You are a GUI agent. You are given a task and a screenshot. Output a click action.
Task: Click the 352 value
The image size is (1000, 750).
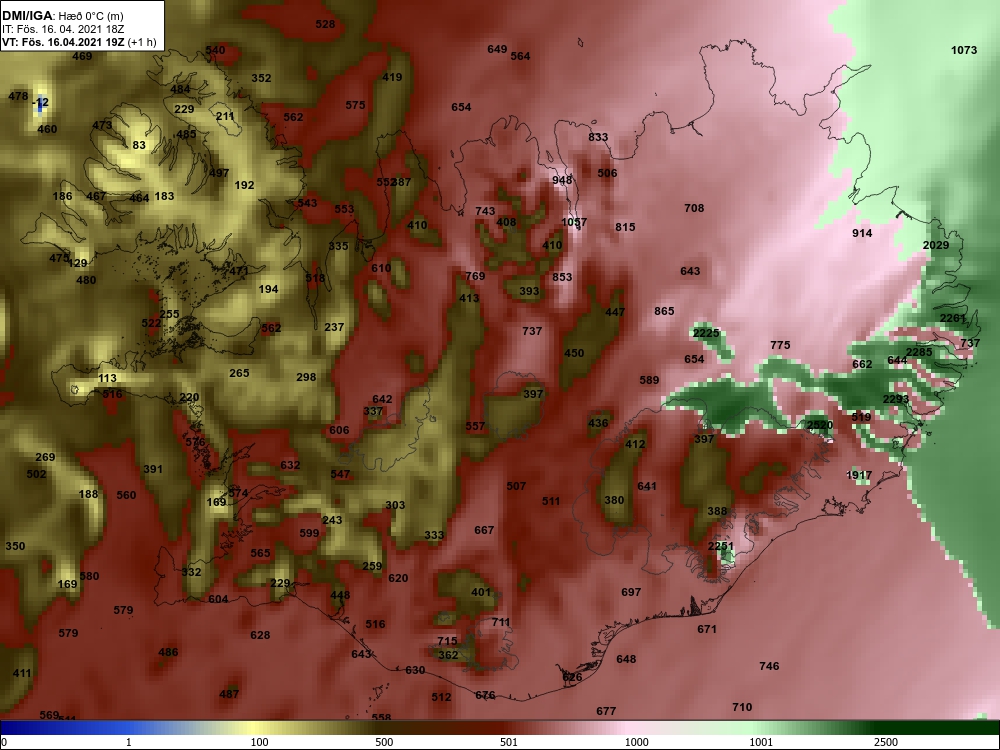click(x=261, y=78)
